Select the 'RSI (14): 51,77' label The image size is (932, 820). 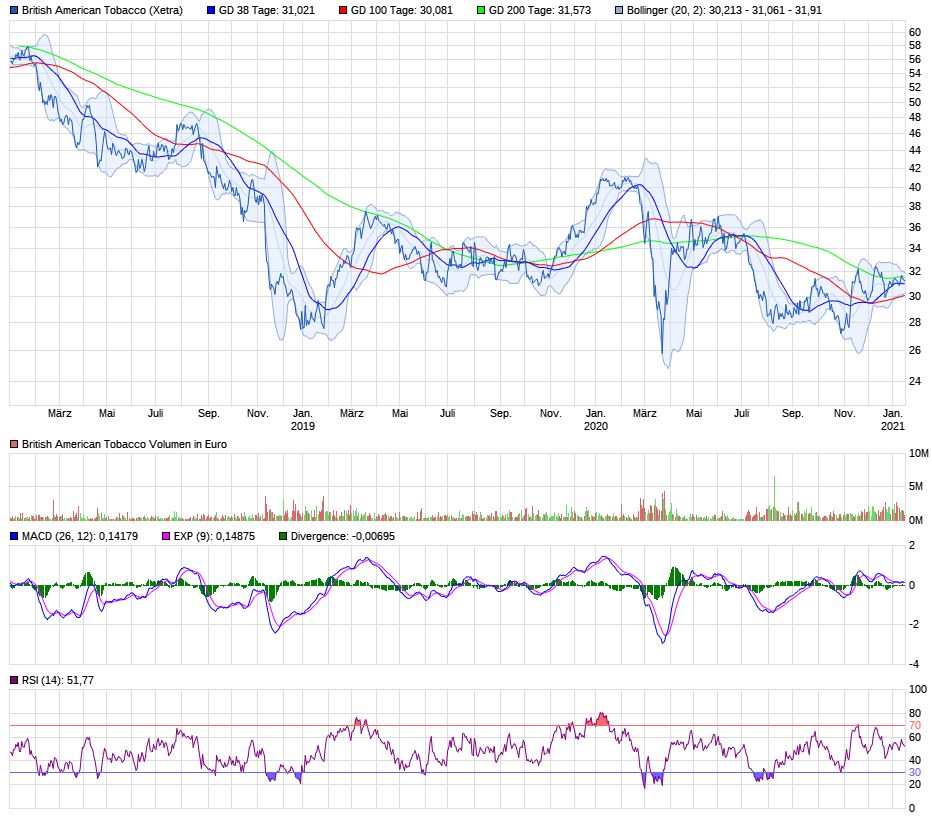coord(58,680)
